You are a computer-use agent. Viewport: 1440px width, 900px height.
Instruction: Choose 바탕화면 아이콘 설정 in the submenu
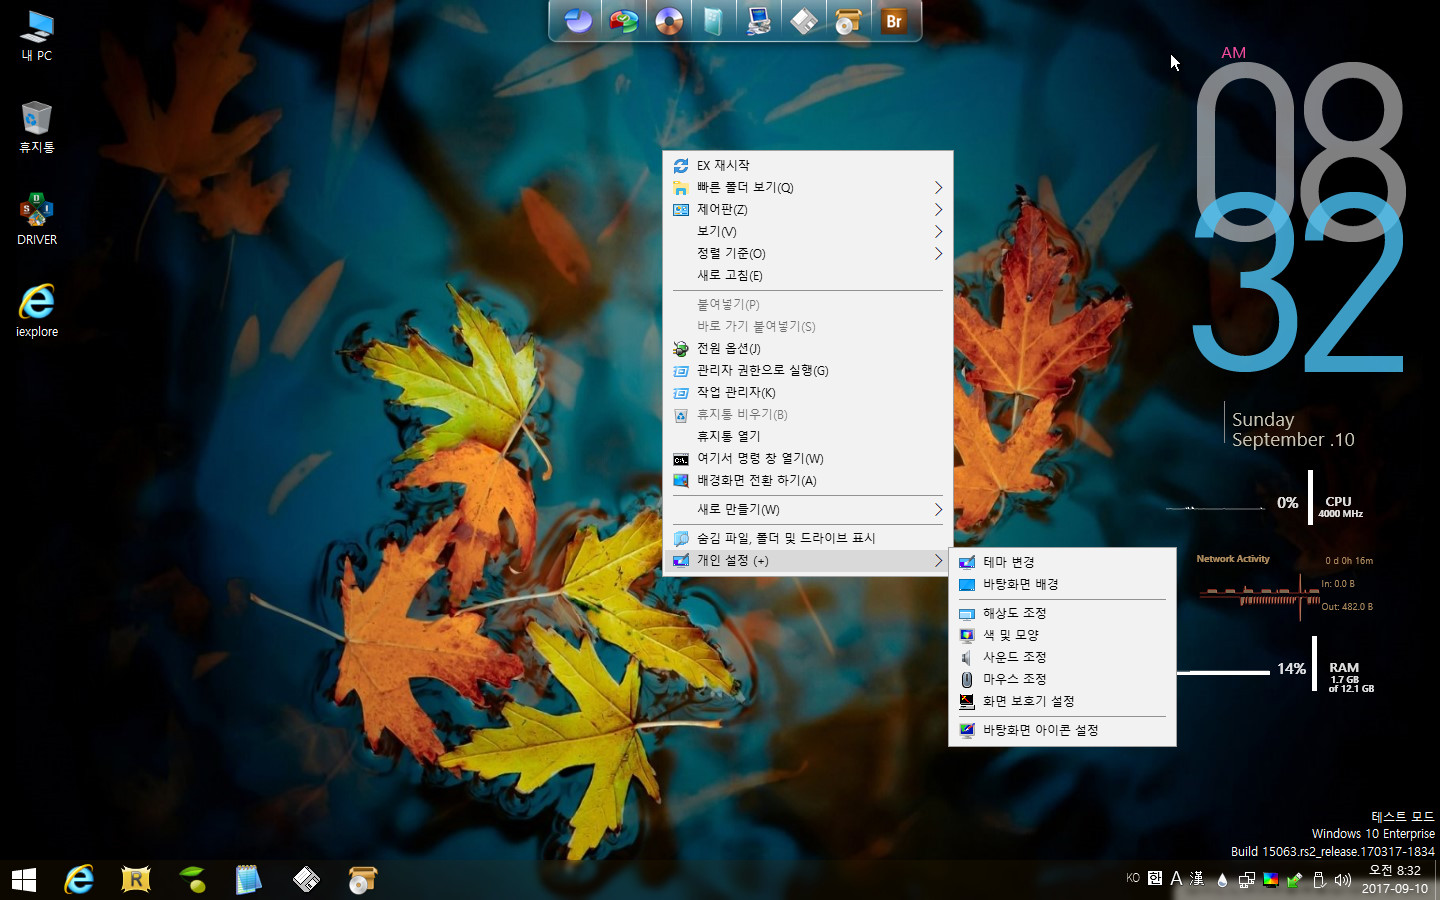point(1062,730)
